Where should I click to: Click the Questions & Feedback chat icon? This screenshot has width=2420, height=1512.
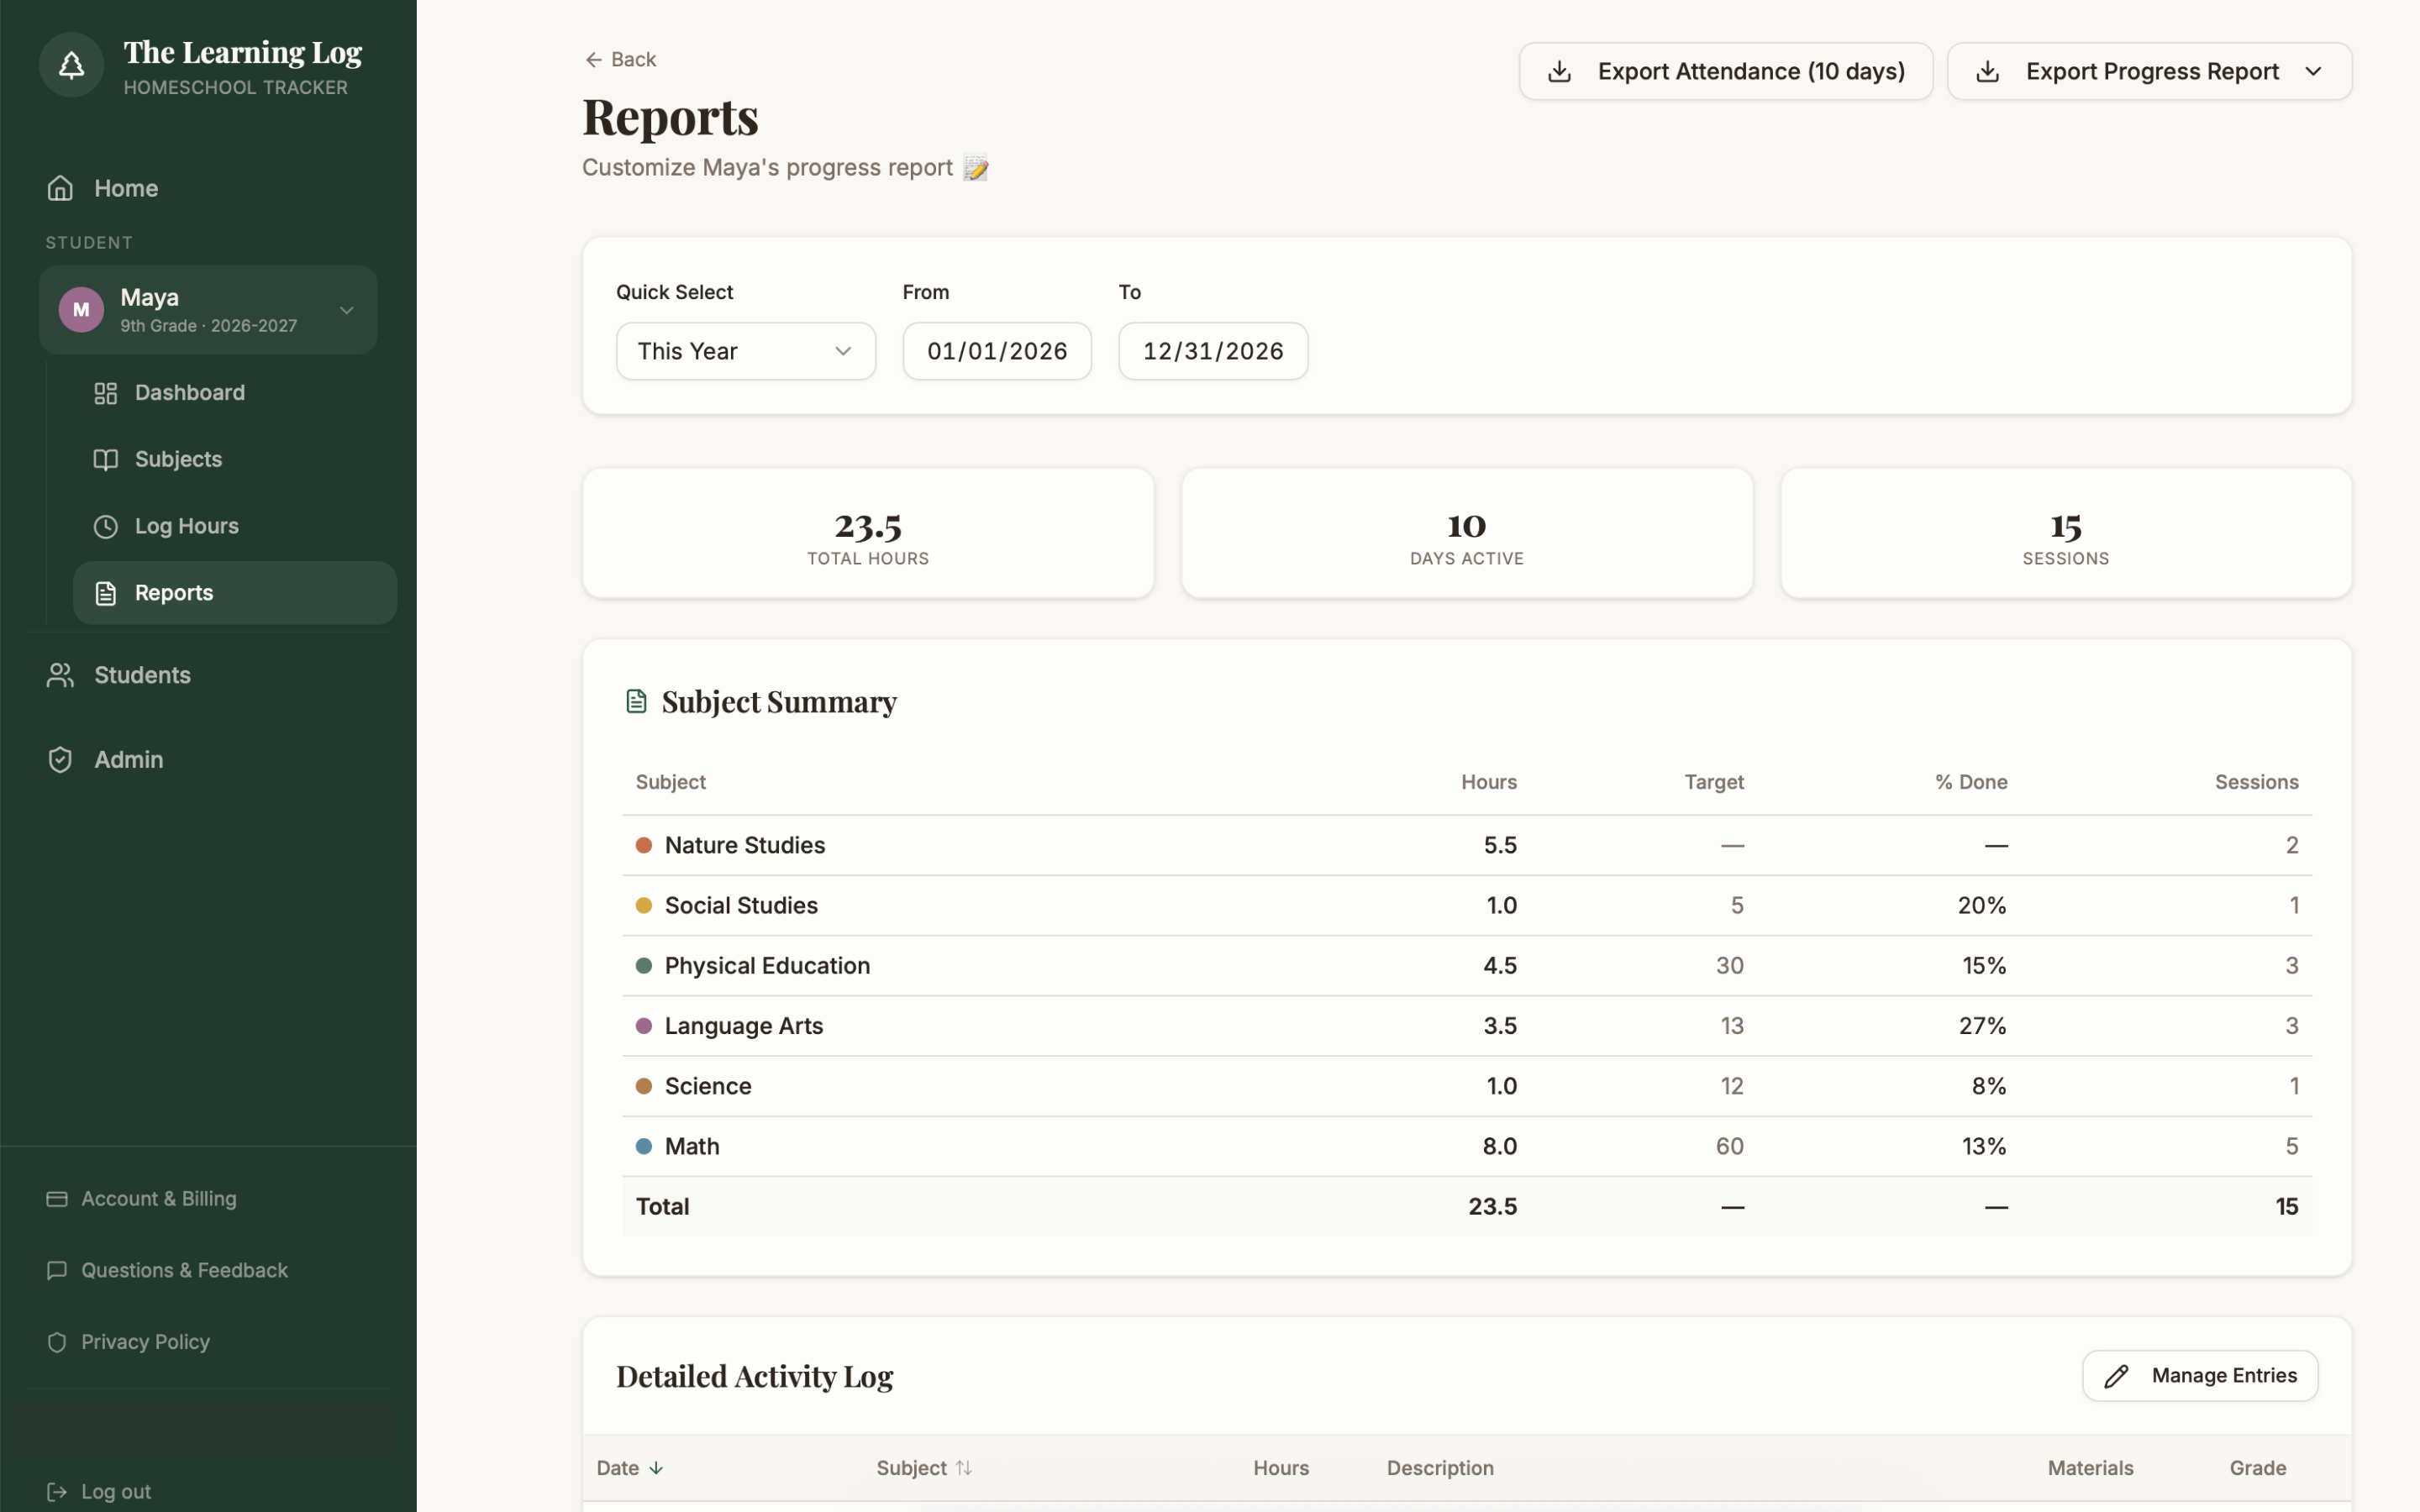coord(57,1270)
